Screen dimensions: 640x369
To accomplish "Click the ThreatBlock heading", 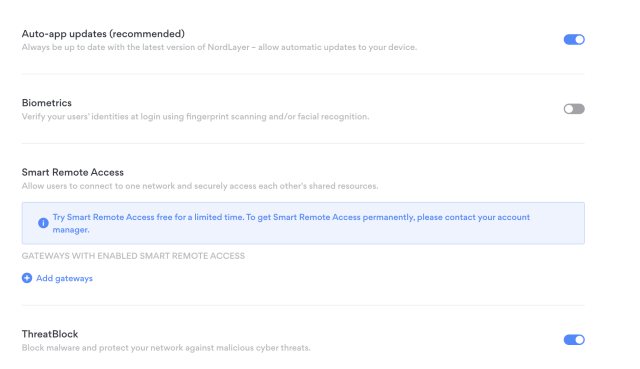I will pos(50,334).
